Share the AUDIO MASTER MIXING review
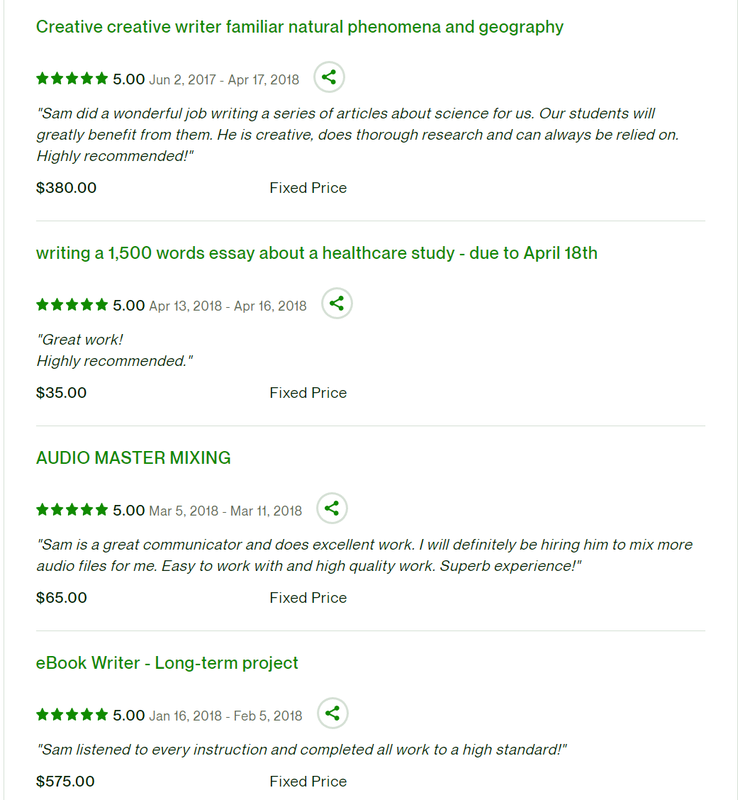Viewport: 738px width, 800px height. point(332,509)
